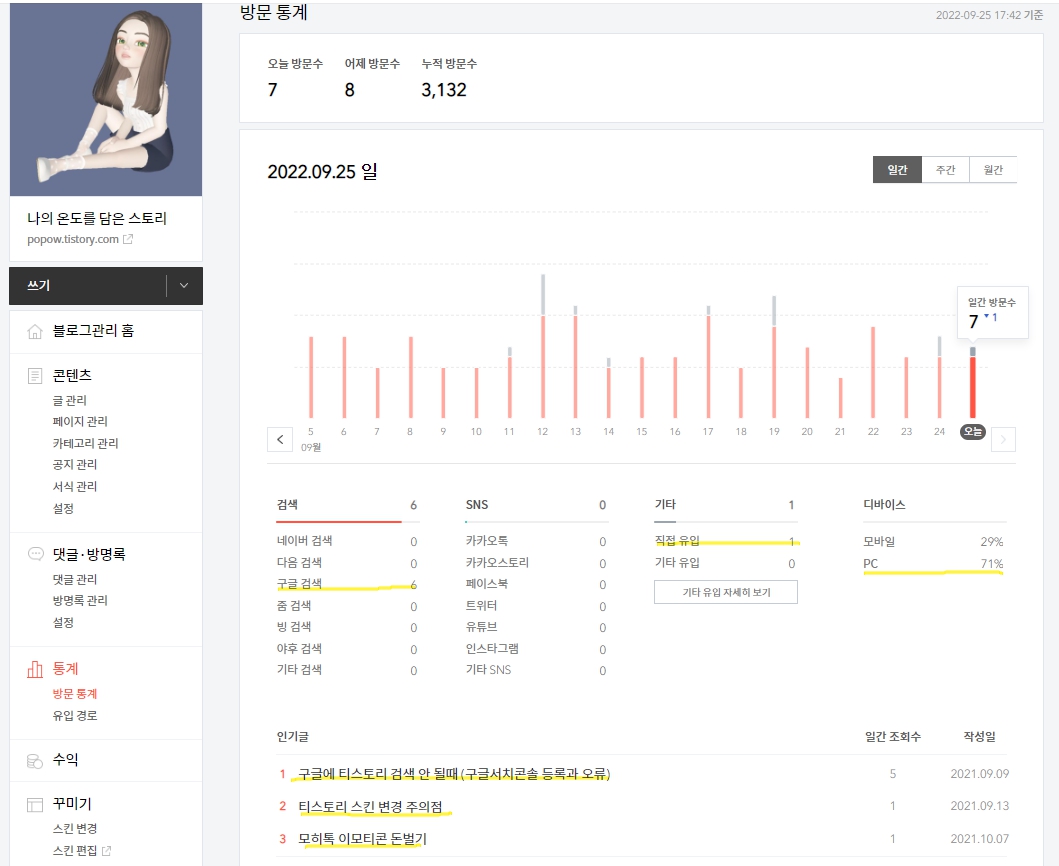Open blog external link icon beside popow.tistory.com
Viewport: 1059px width, 866px height.
click(128, 239)
